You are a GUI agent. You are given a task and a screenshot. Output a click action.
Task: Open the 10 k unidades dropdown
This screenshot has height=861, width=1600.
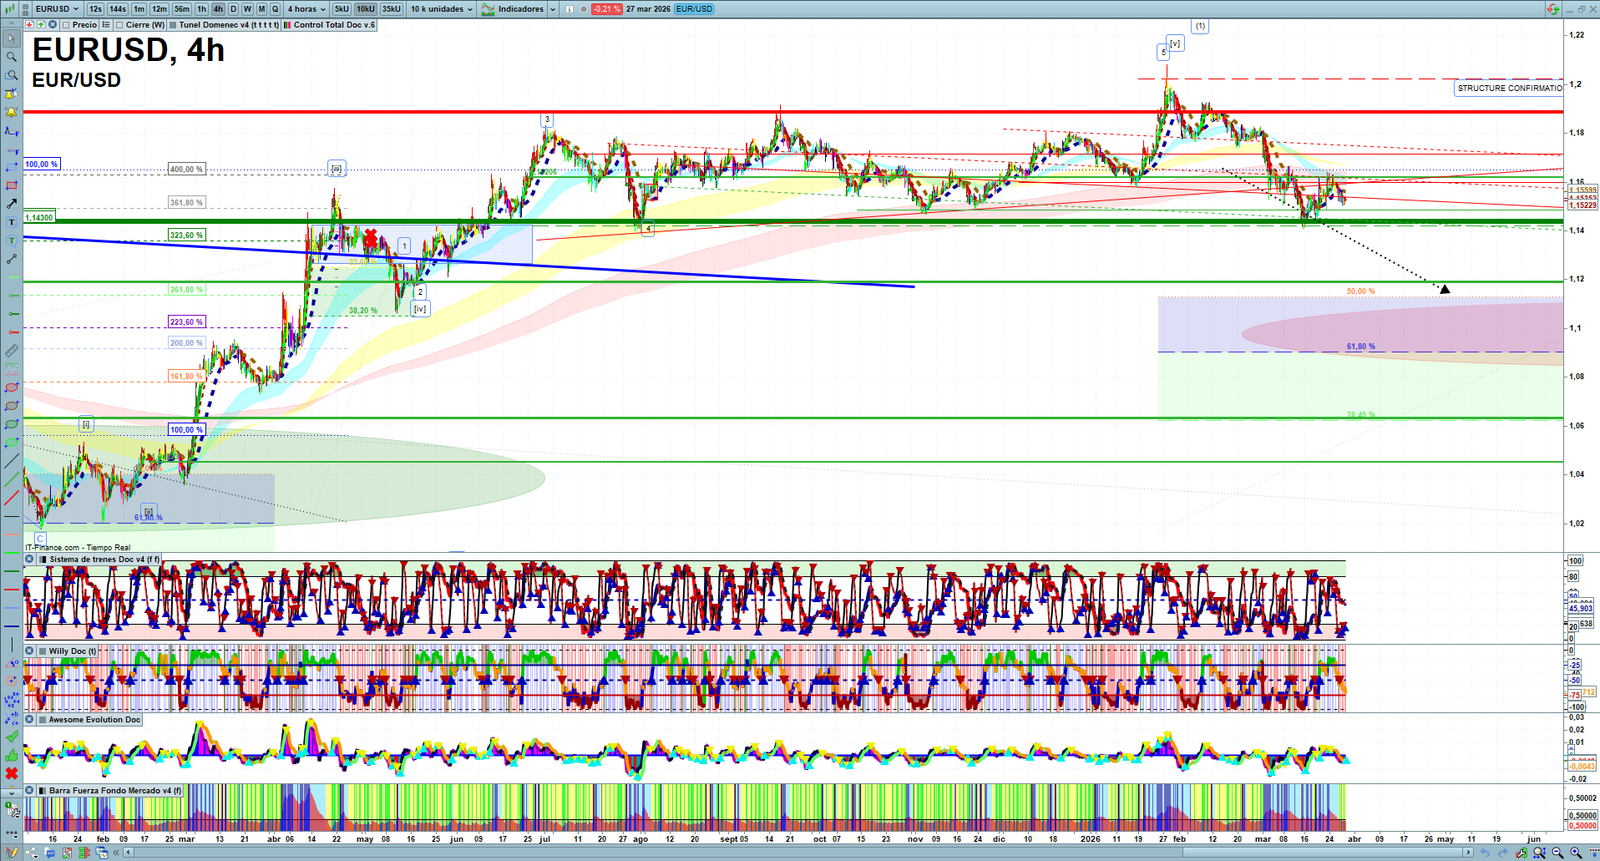441,9
